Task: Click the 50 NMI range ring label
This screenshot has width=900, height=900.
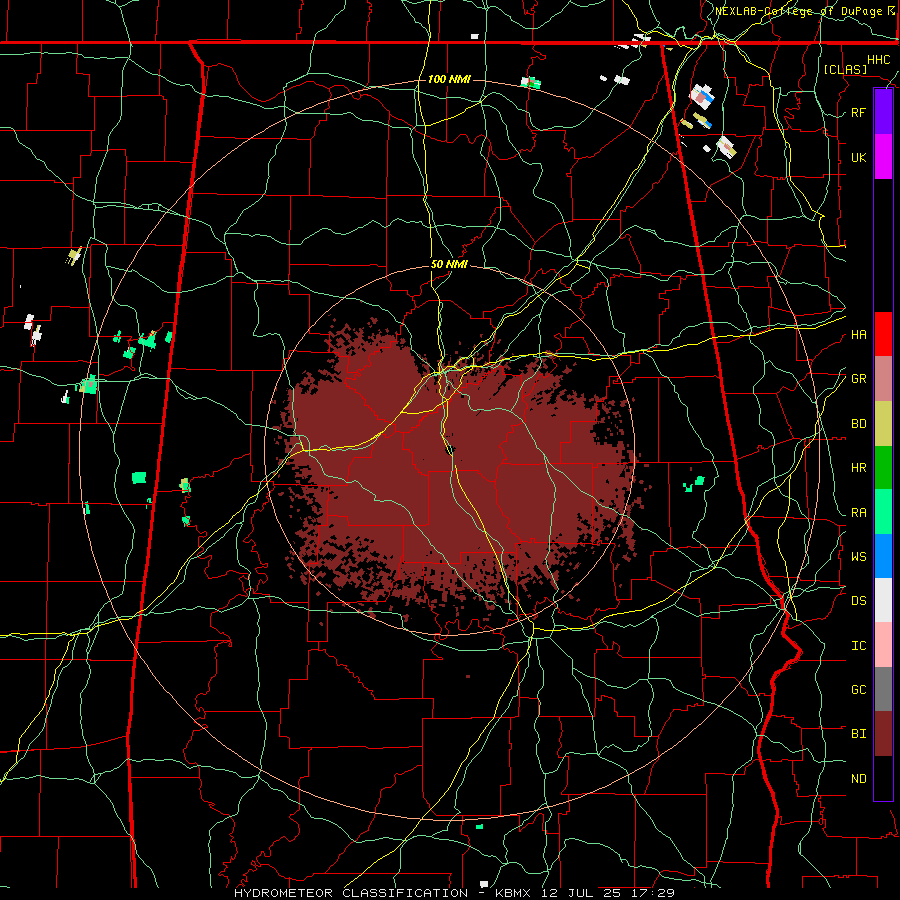Action: (x=449, y=265)
